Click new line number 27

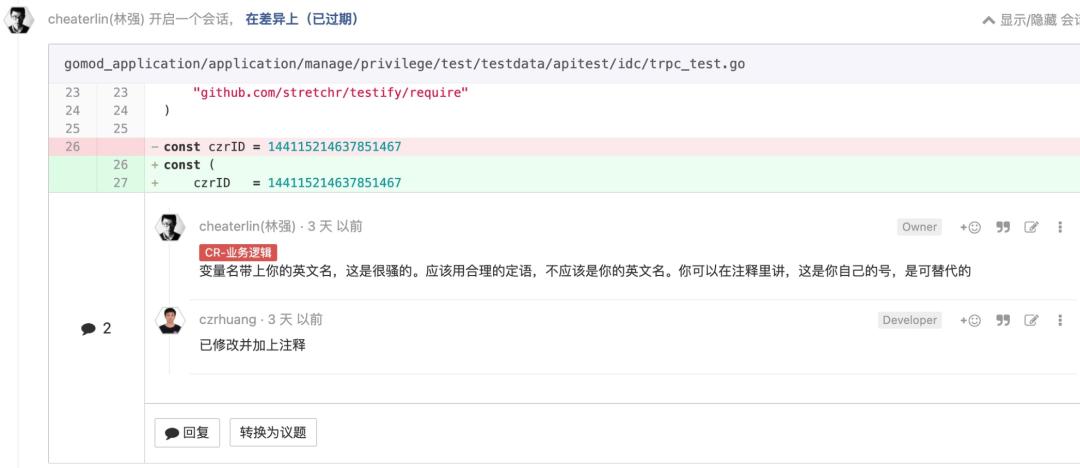pyautogui.click(x=121, y=183)
